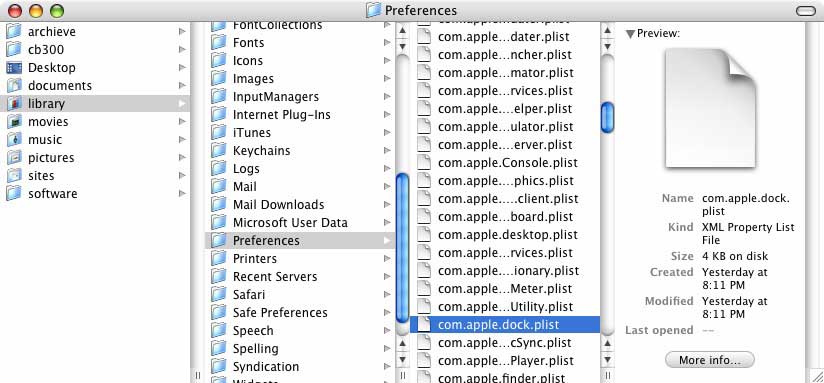This screenshot has width=824, height=383.
Task: Click the documents folder icon
Action: point(14,85)
